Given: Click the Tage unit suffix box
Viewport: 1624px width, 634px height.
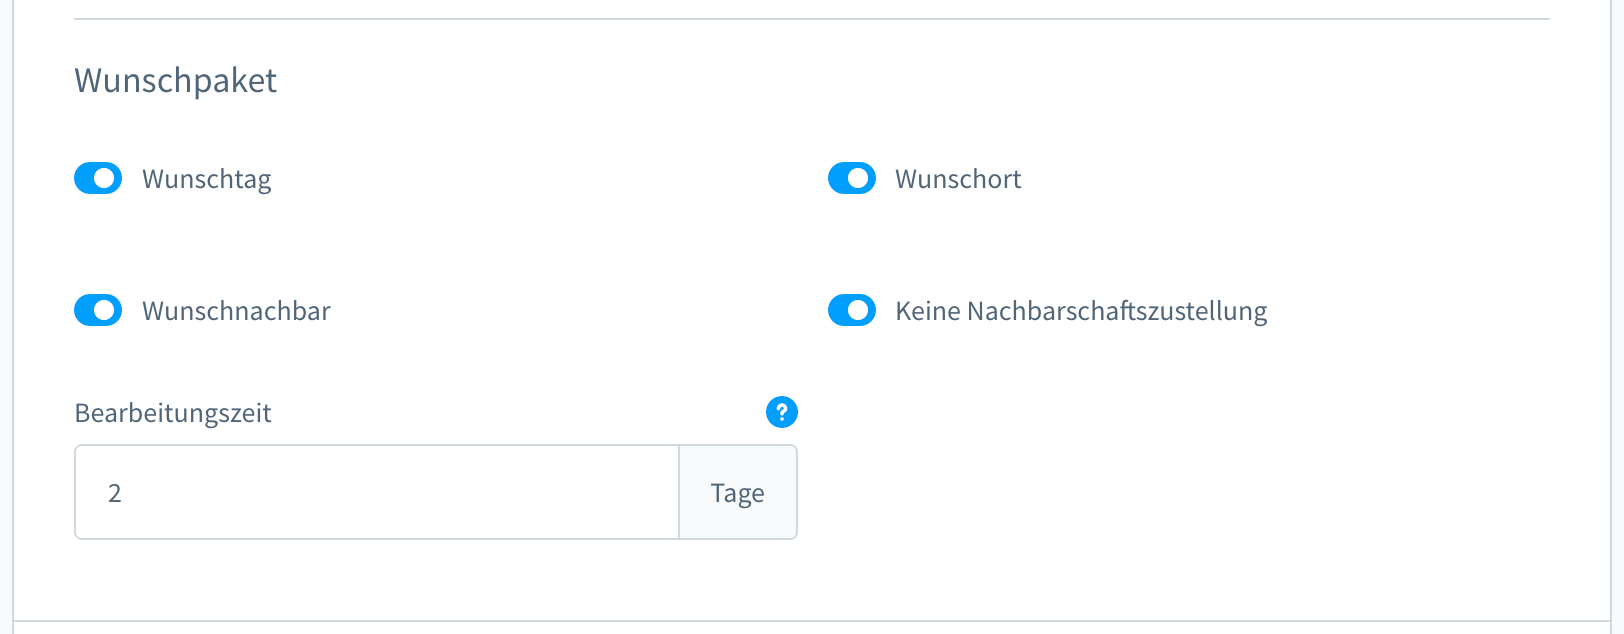Looking at the screenshot, I should pos(738,492).
